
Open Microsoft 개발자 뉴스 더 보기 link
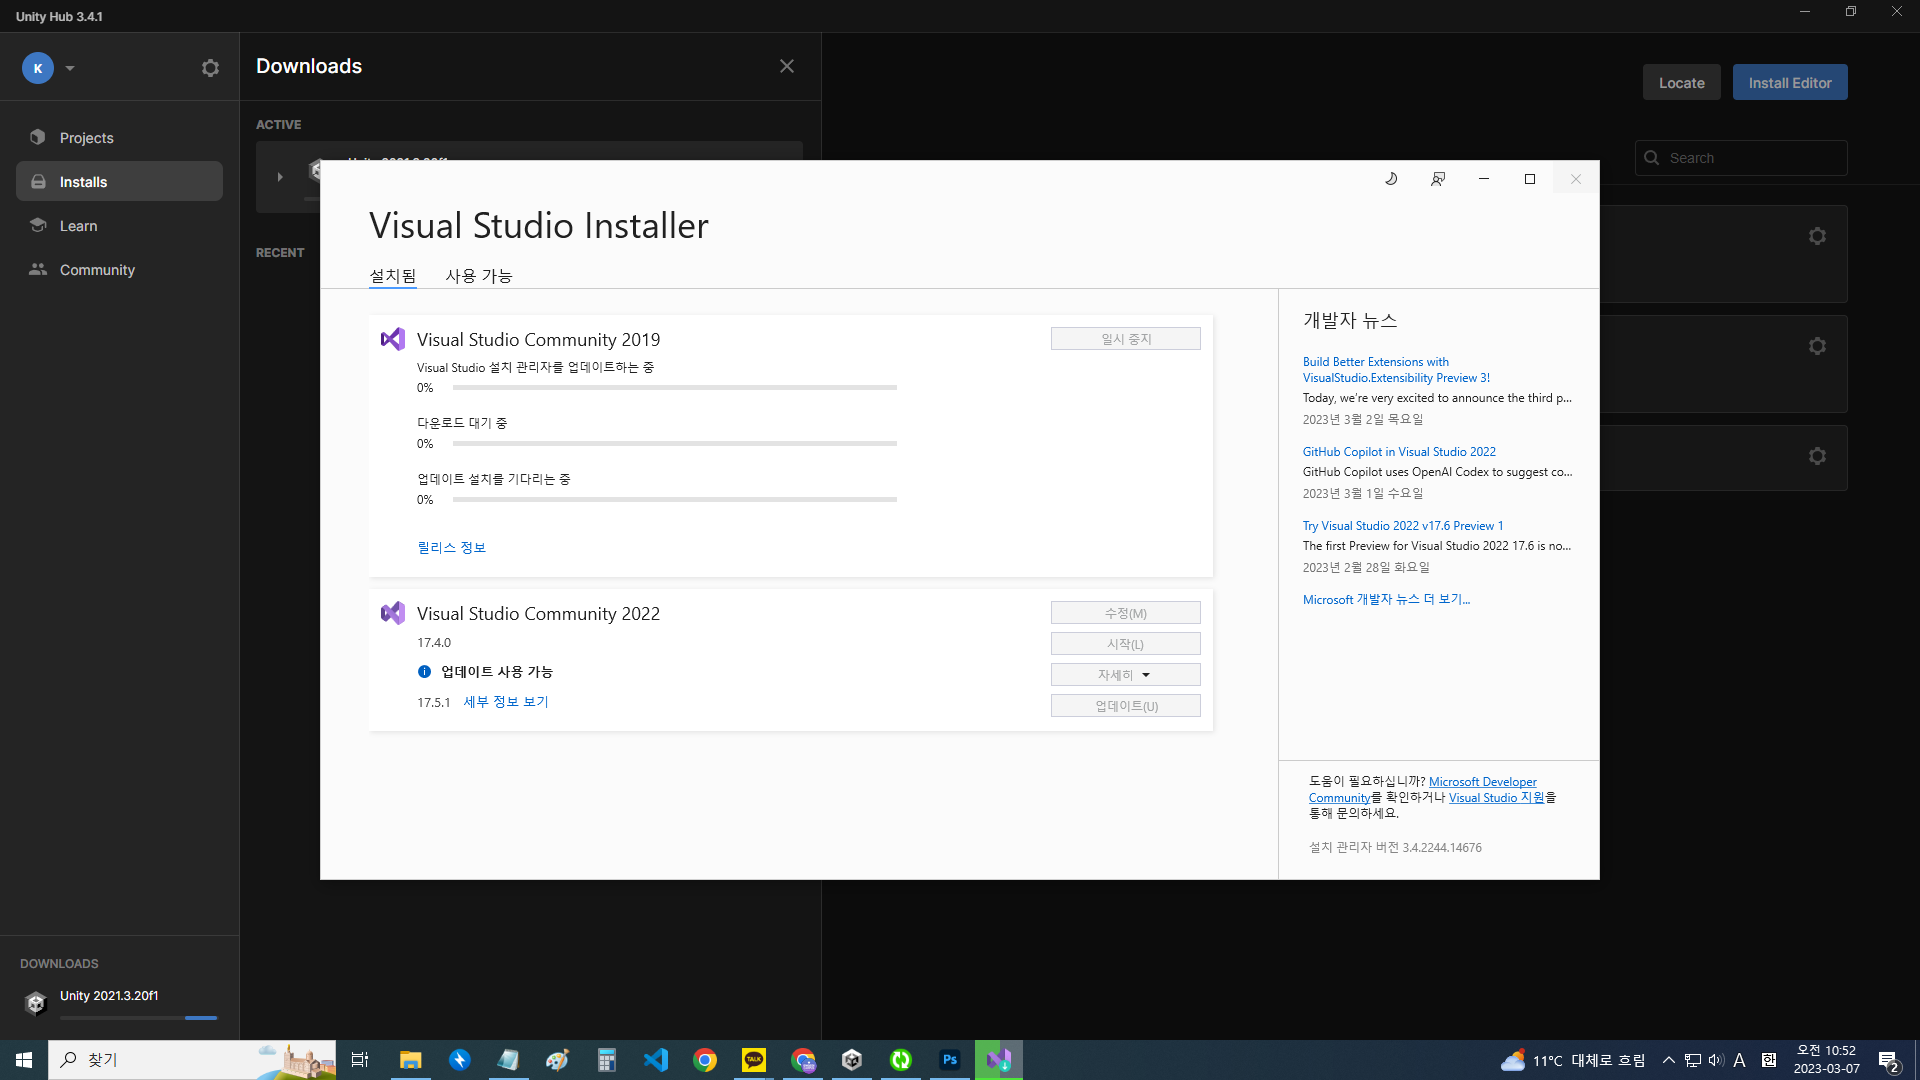click(1386, 600)
